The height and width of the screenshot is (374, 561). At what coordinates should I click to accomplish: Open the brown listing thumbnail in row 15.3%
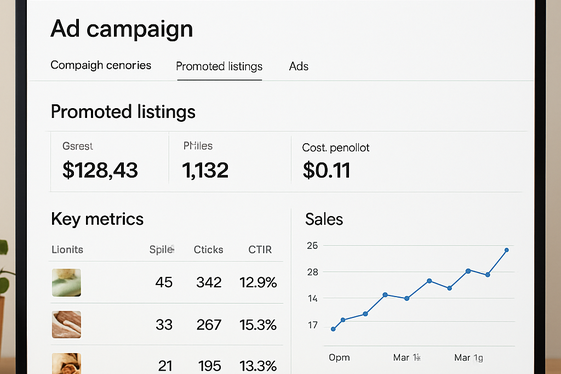(x=67, y=325)
